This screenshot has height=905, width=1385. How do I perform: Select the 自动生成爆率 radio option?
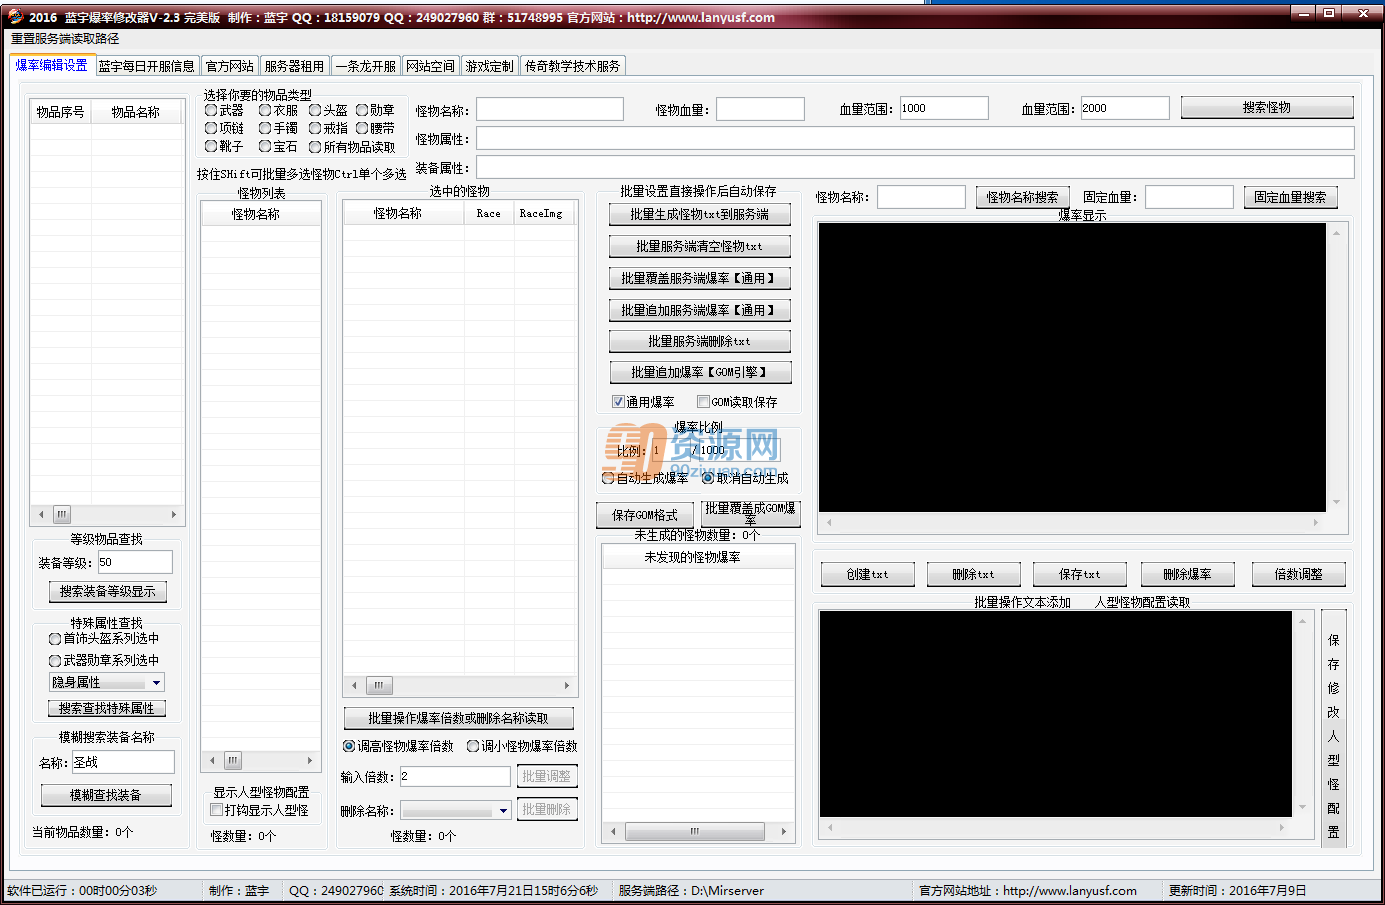click(608, 478)
